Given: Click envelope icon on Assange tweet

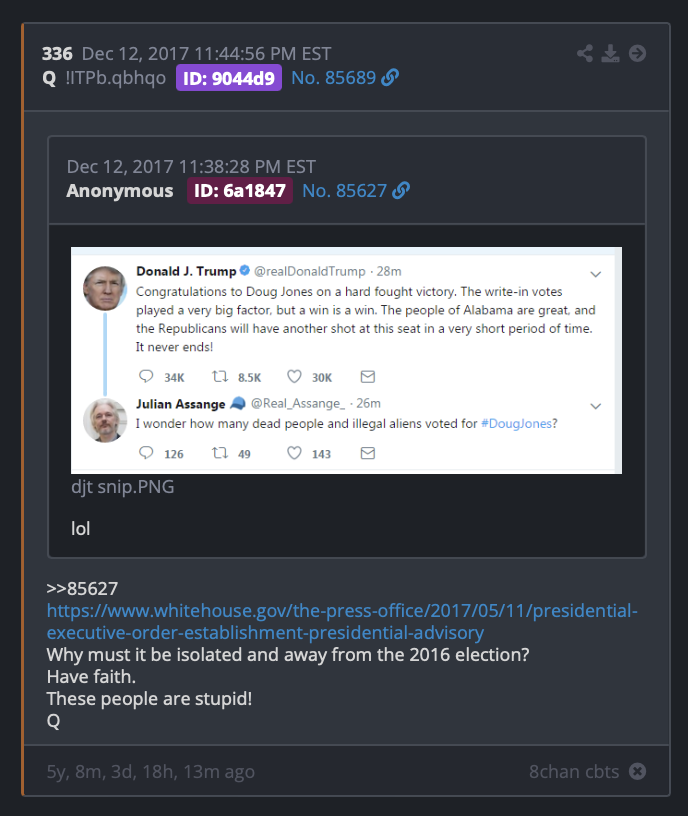Looking at the screenshot, I should click(368, 453).
